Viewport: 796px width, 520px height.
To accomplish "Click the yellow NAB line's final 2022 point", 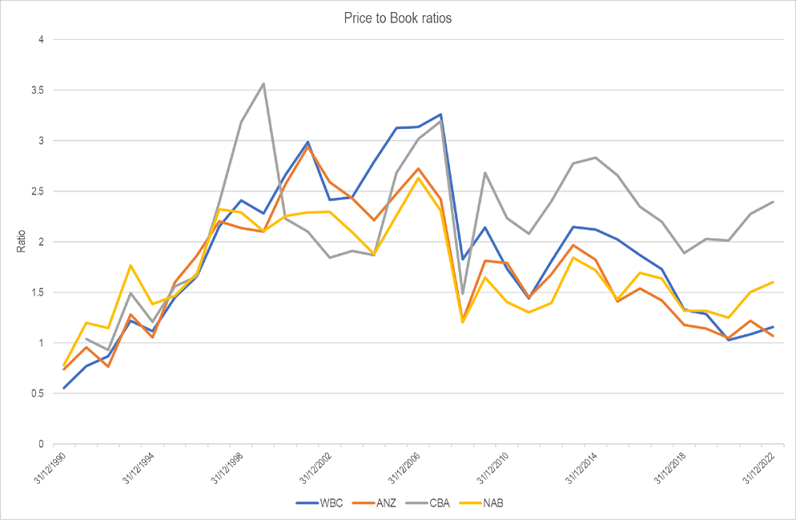I will tap(773, 282).
